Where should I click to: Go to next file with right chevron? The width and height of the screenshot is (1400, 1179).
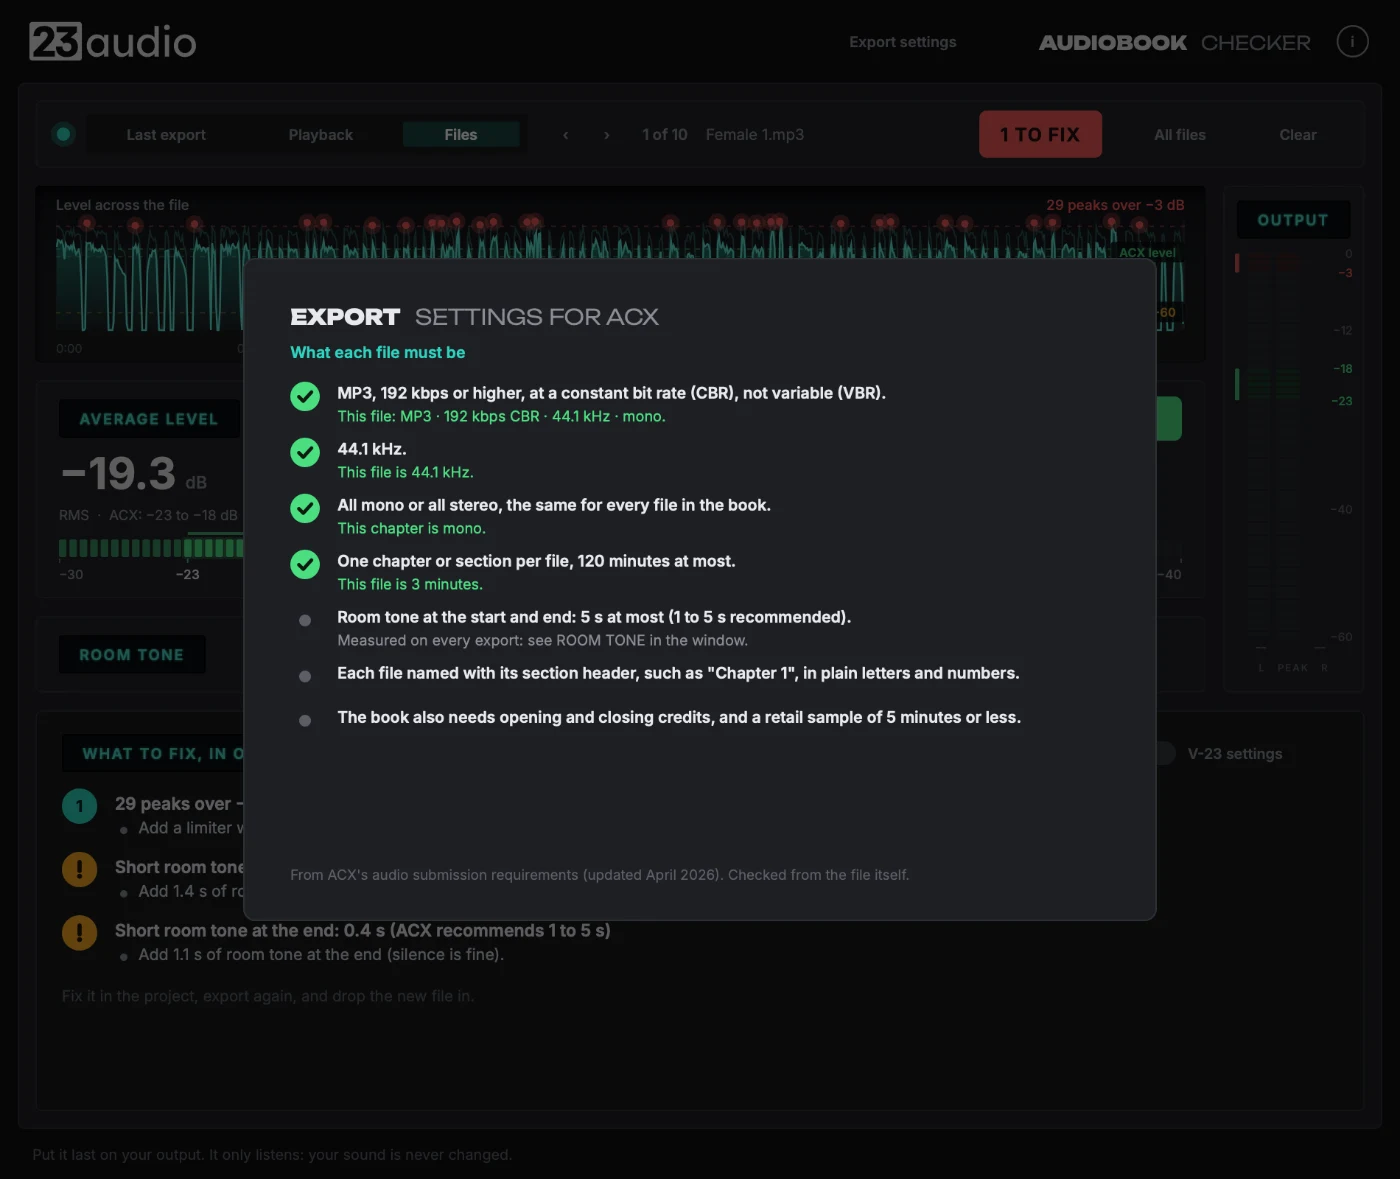click(x=606, y=135)
